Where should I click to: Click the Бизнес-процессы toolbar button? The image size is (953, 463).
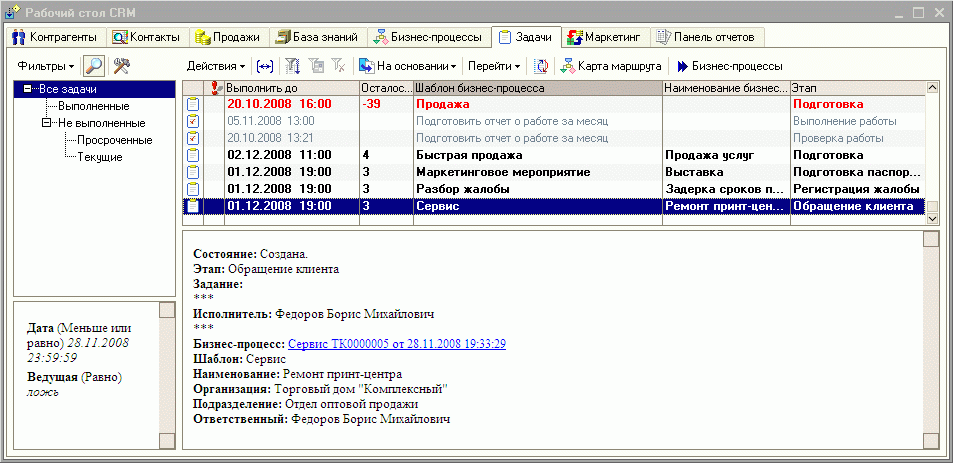tap(729, 66)
